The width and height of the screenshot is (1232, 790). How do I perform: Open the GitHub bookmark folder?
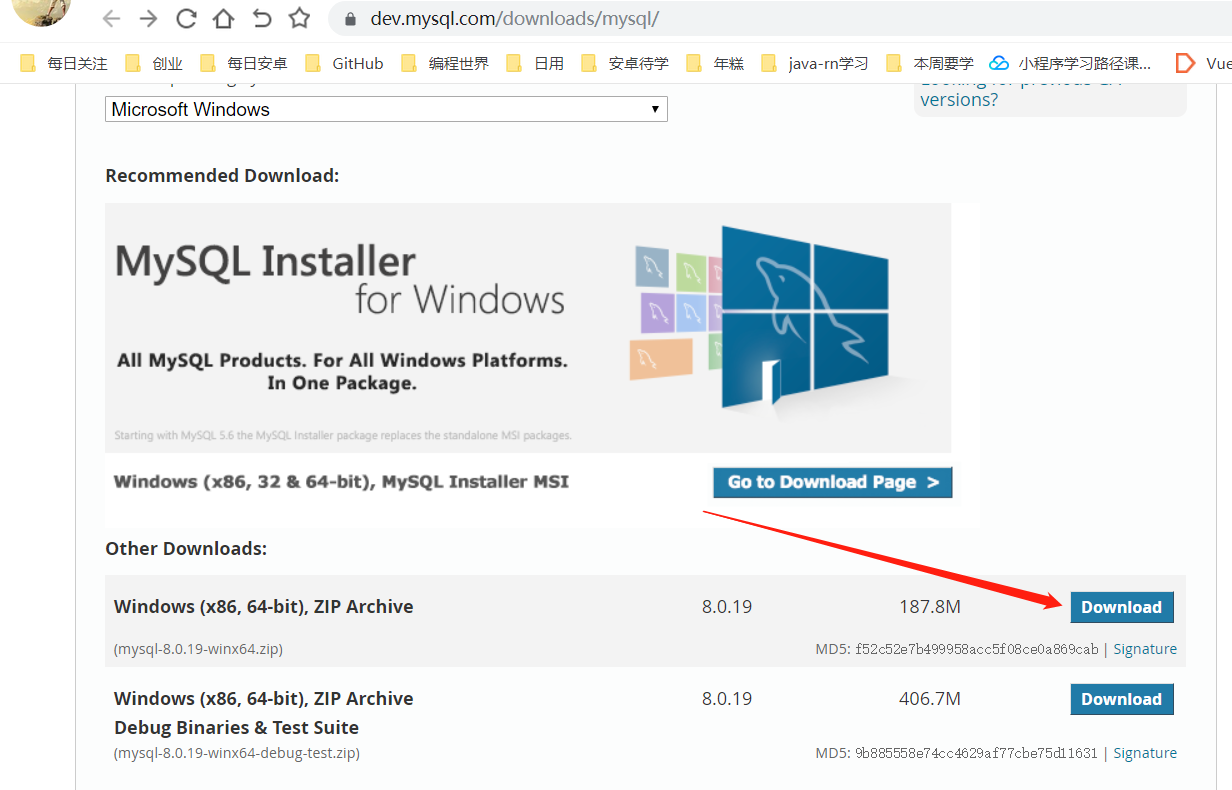pyautogui.click(x=344, y=63)
